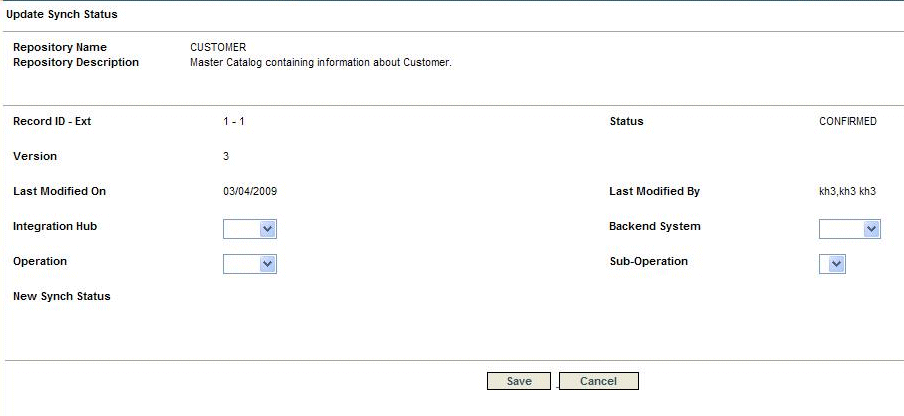Click the Master Catalog description text
Viewport: 904px width, 416px height.
[321, 62]
